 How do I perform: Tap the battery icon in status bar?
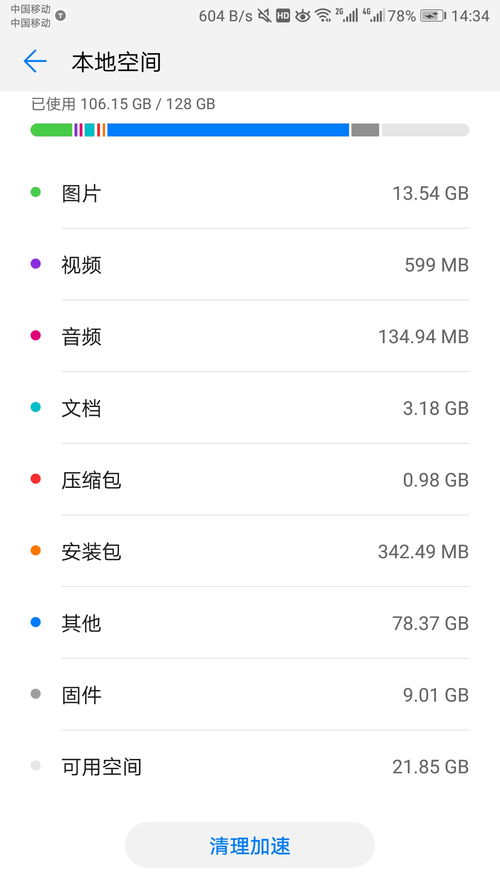pyautogui.click(x=433, y=16)
